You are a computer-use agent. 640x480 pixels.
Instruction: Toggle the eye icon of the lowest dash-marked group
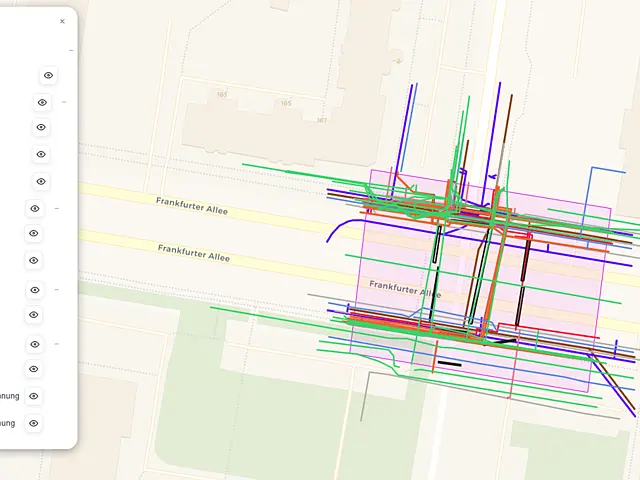(35, 344)
